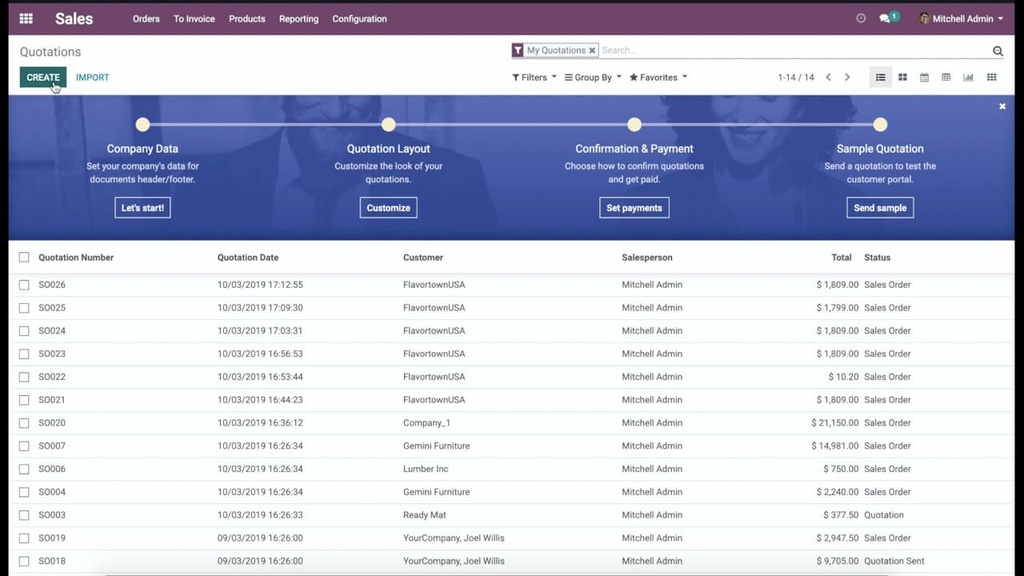
Task: Tick the checkbox for S0022
Action: [x=24, y=377]
